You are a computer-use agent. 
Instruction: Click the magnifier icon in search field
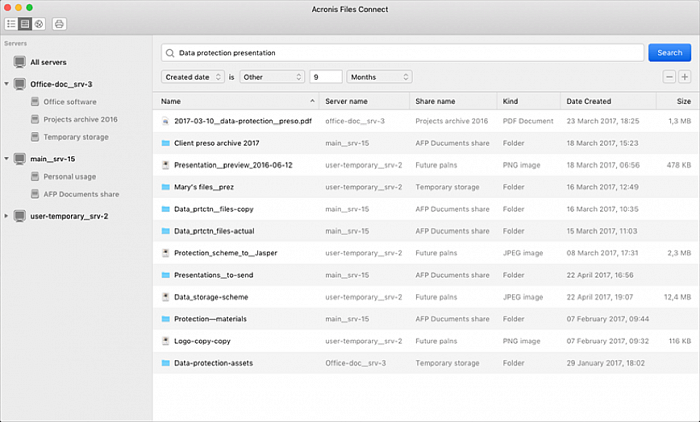pos(170,53)
